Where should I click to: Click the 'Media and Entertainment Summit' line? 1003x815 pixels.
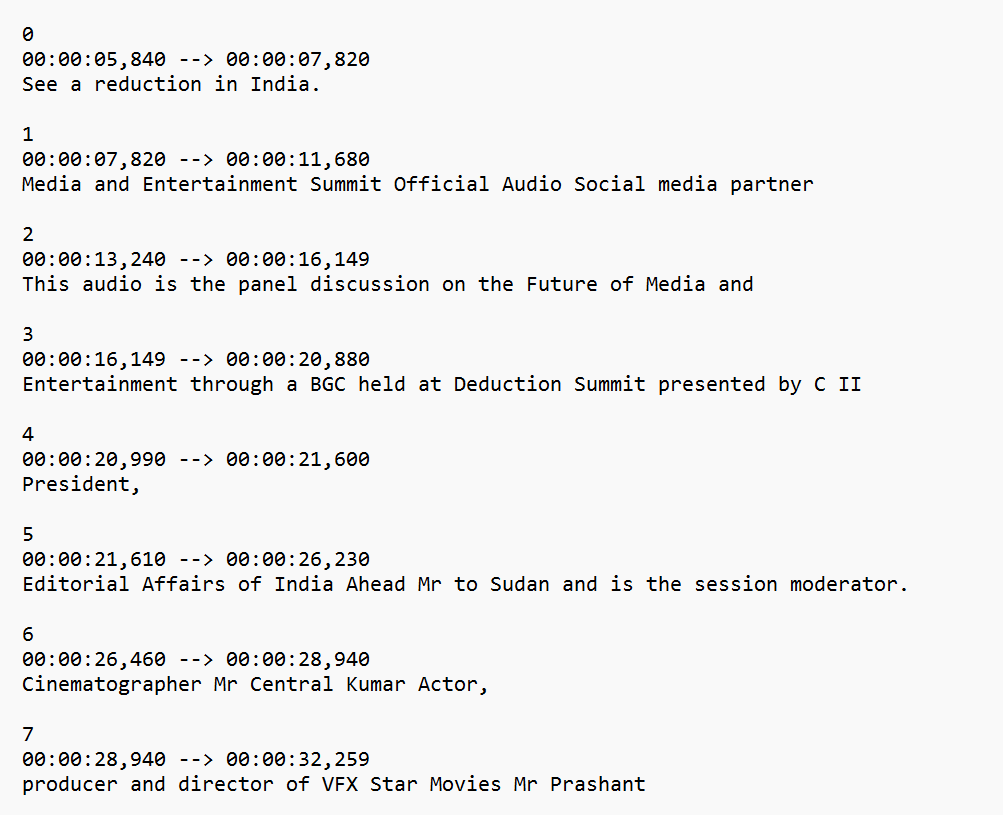pyautogui.click(x=418, y=184)
